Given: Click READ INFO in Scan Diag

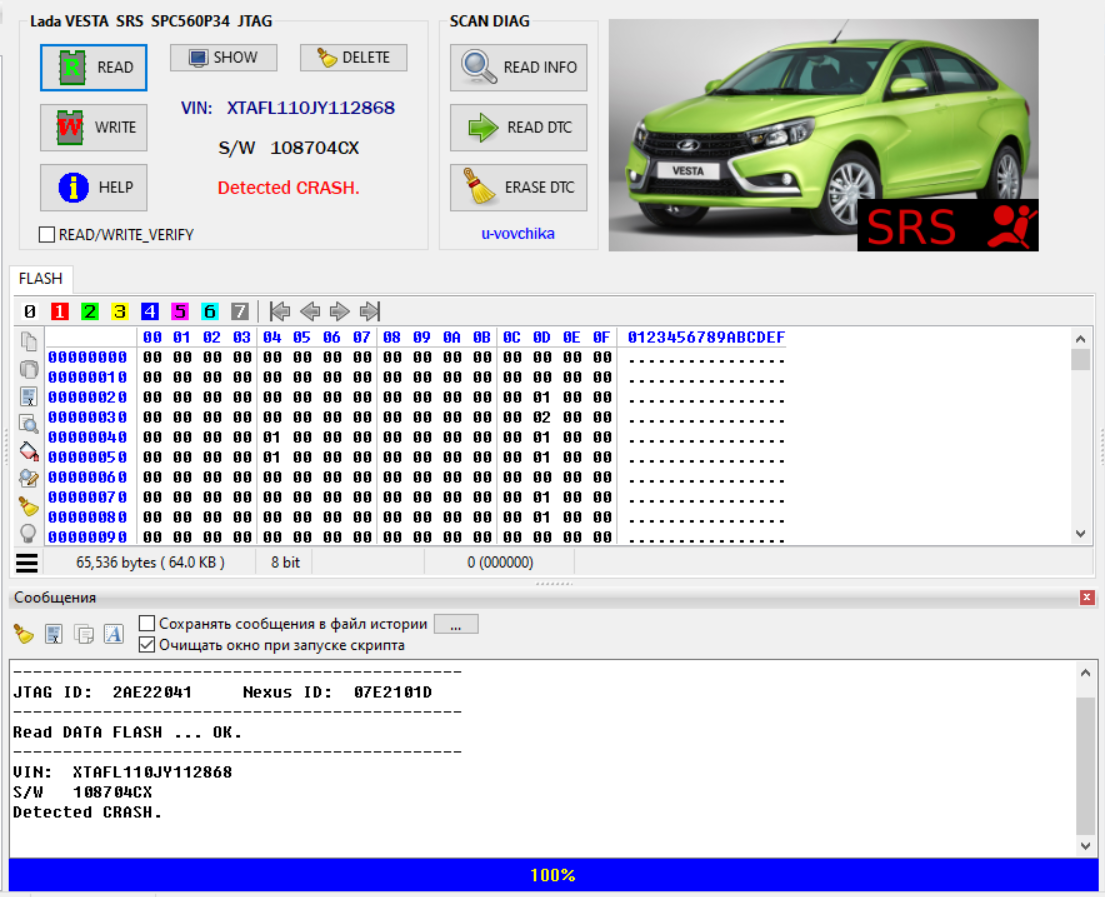Looking at the screenshot, I should pos(519,68).
